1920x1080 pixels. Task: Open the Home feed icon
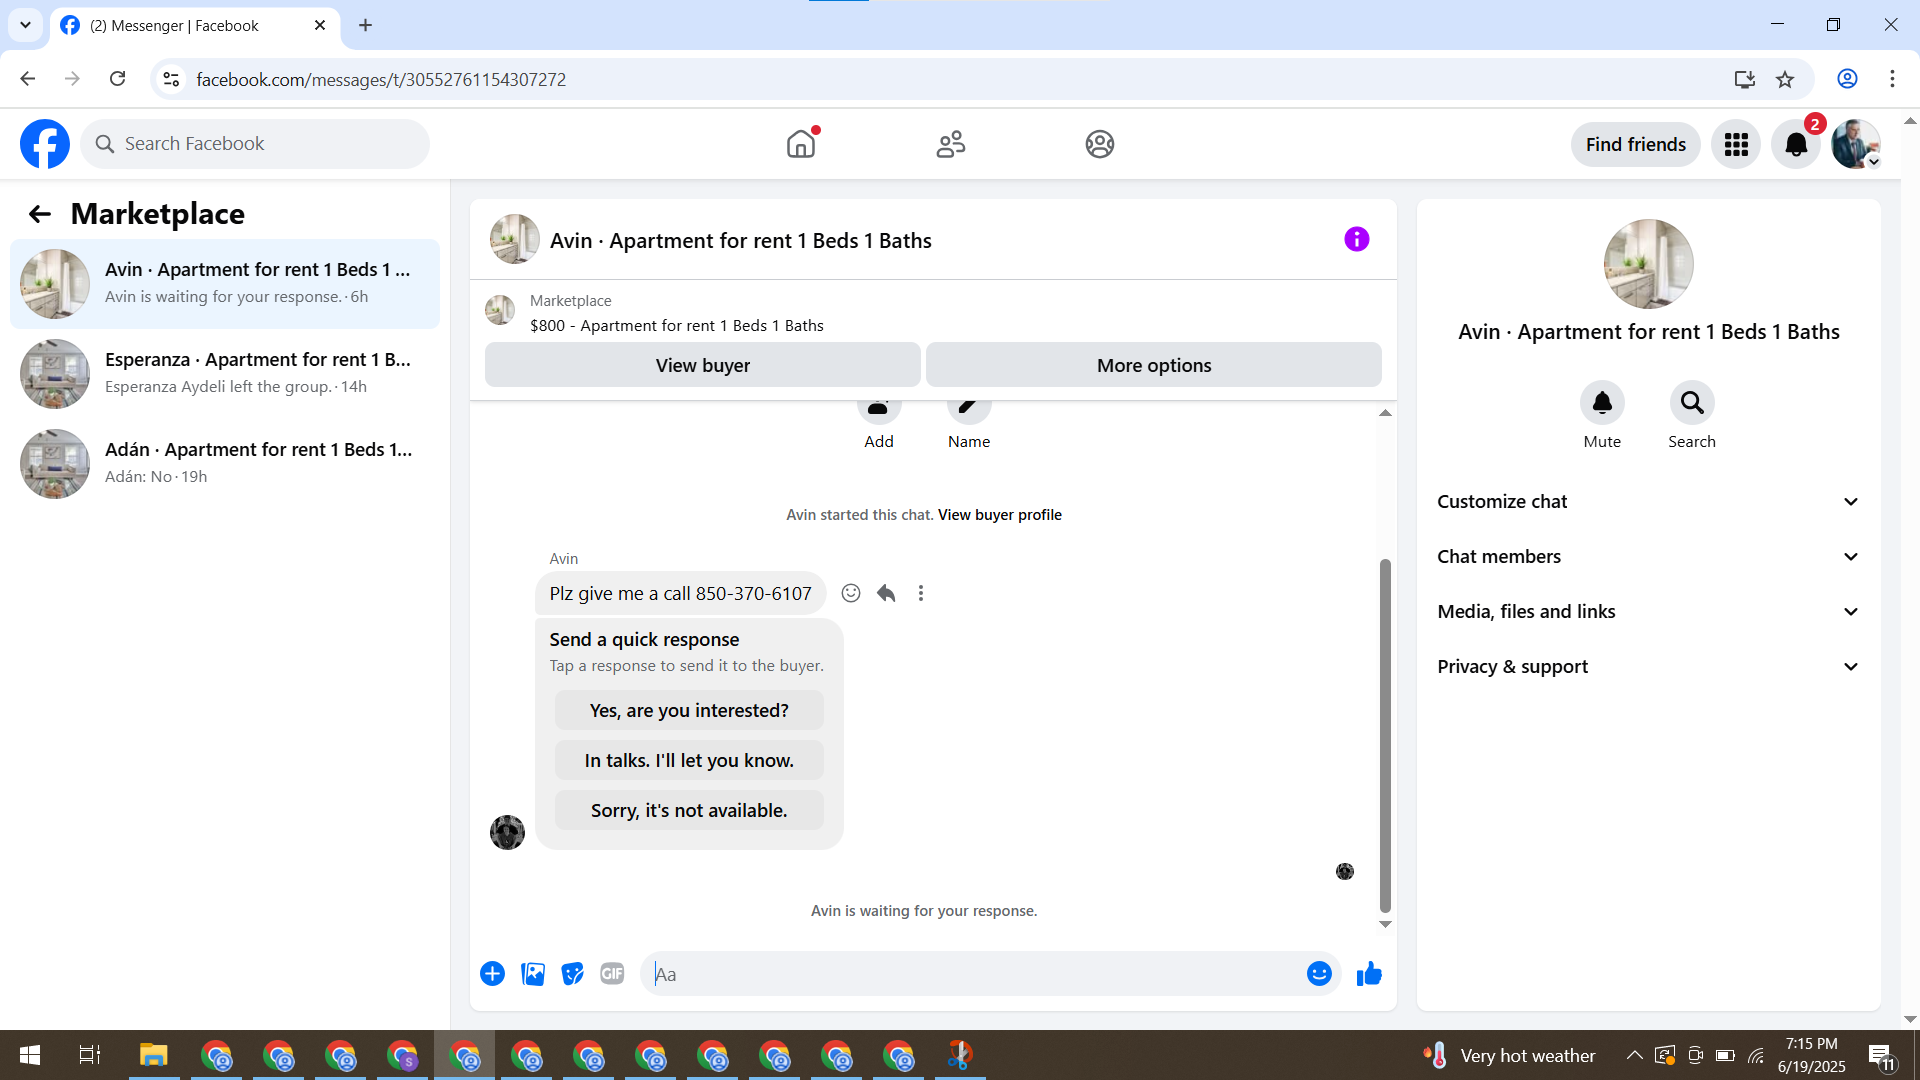801,144
